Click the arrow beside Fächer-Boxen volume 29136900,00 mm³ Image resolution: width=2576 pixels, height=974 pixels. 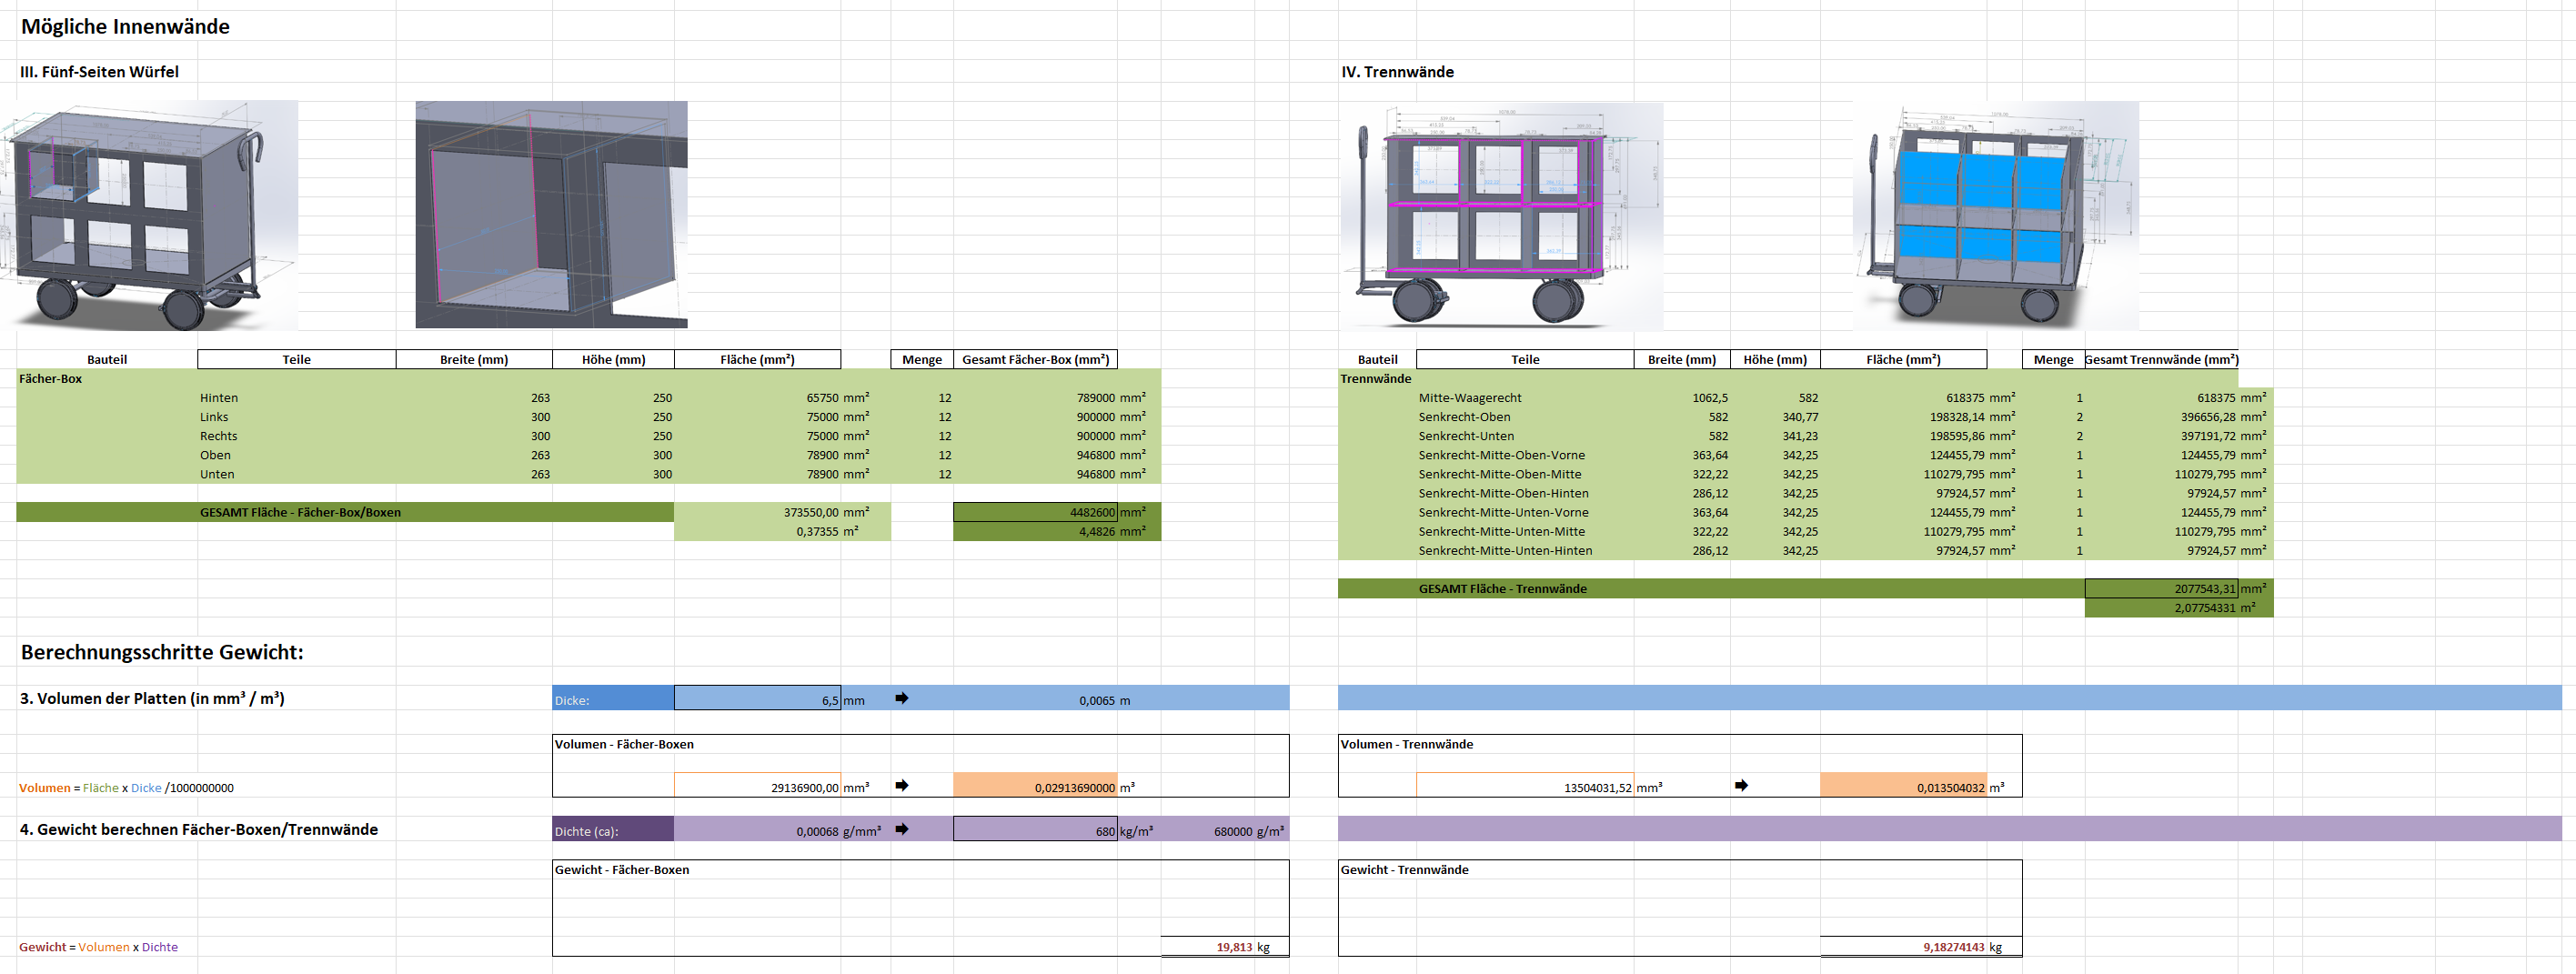coord(901,786)
